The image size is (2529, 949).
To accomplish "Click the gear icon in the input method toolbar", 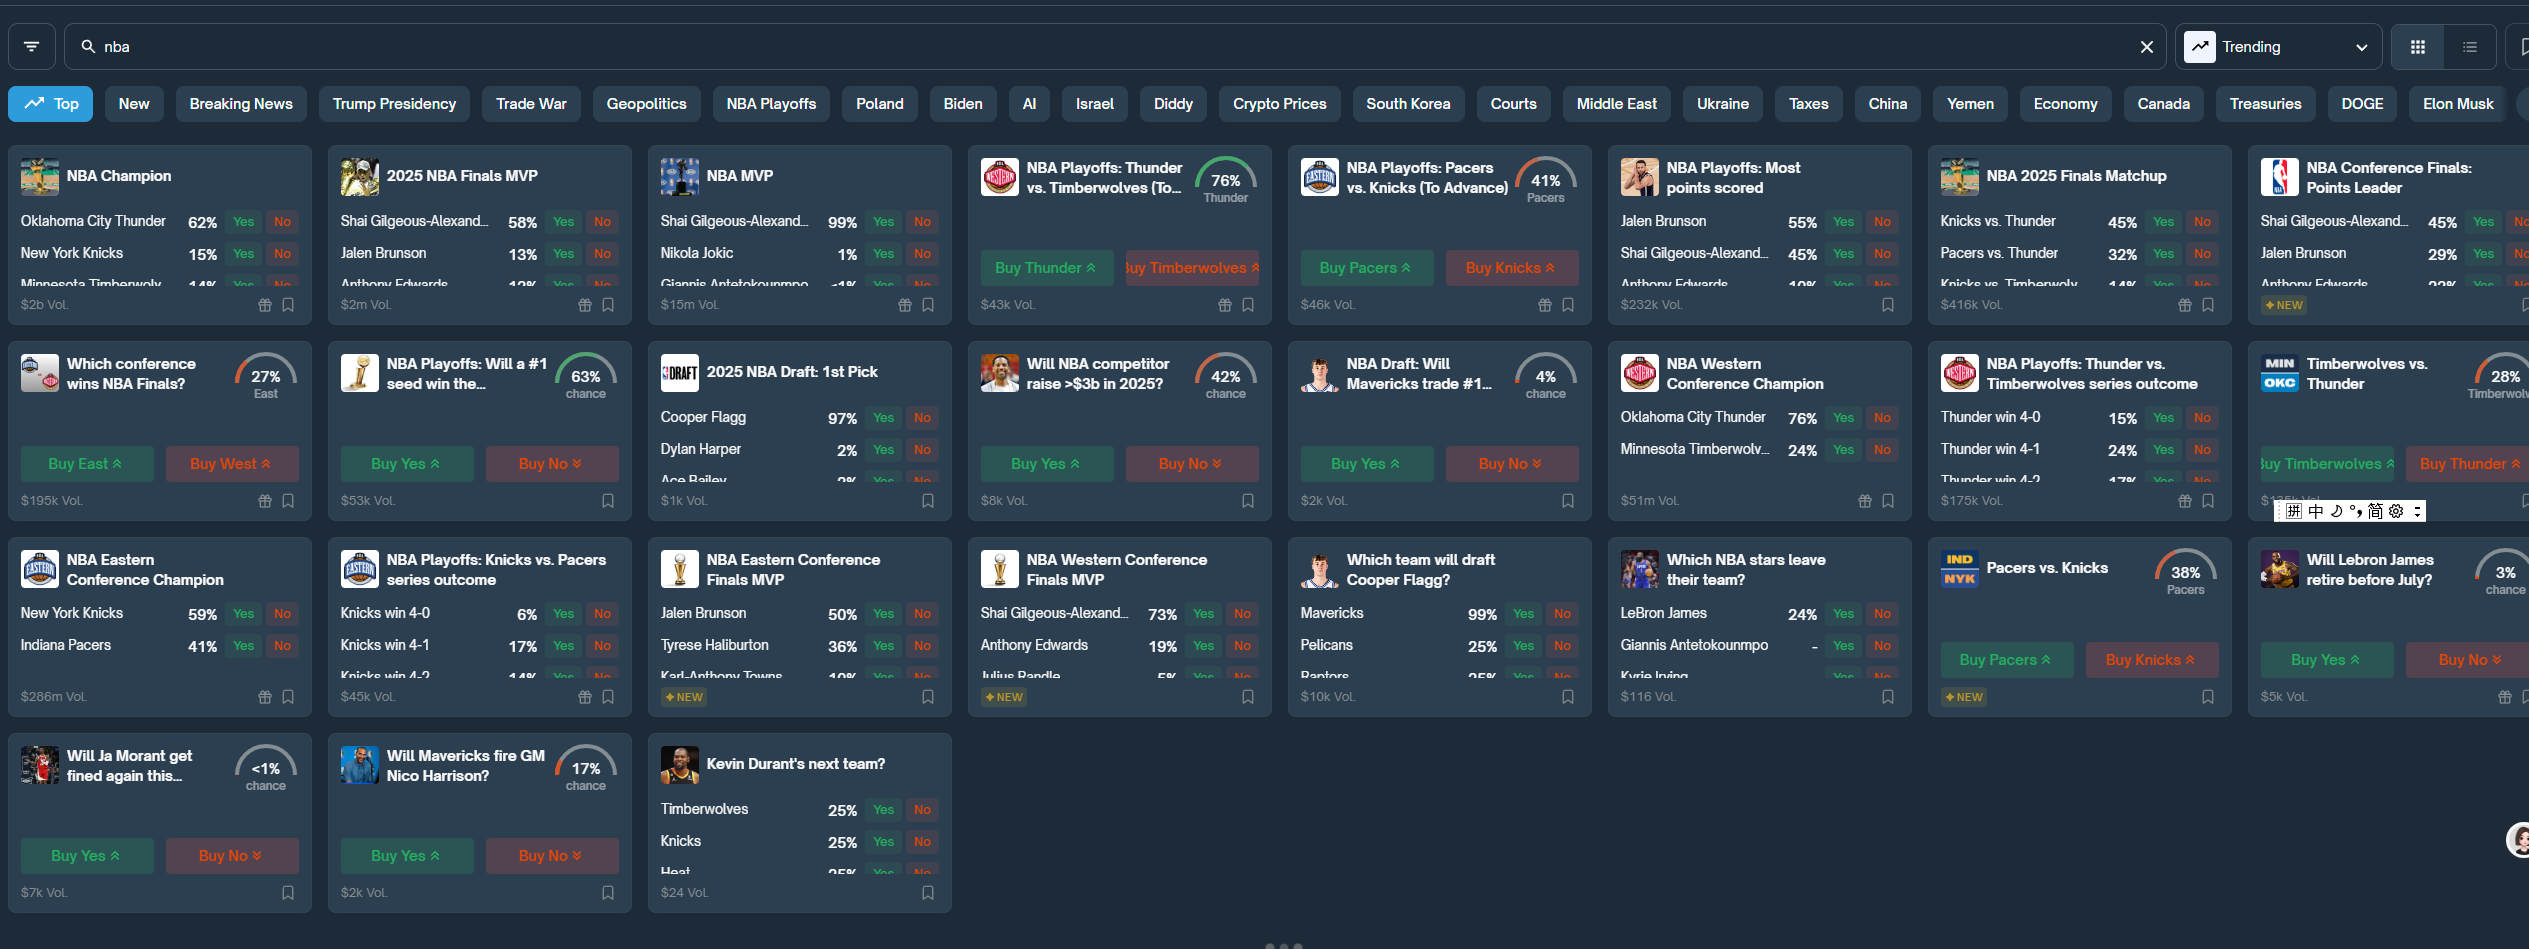I will tap(2396, 511).
